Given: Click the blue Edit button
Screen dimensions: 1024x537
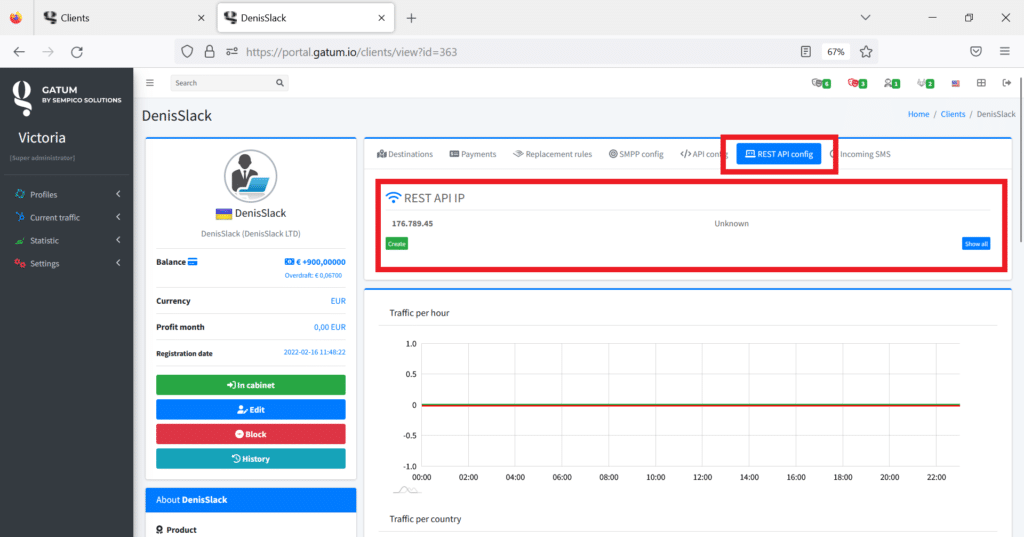Looking at the screenshot, I should click(x=251, y=410).
